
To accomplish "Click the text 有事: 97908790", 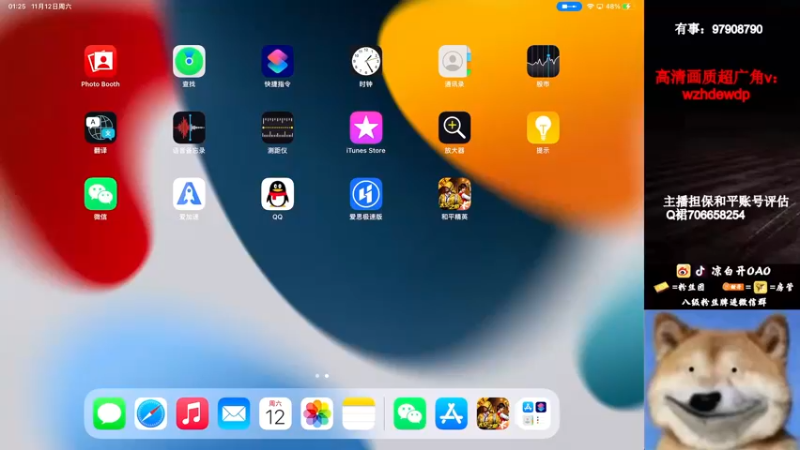I will 718,29.
